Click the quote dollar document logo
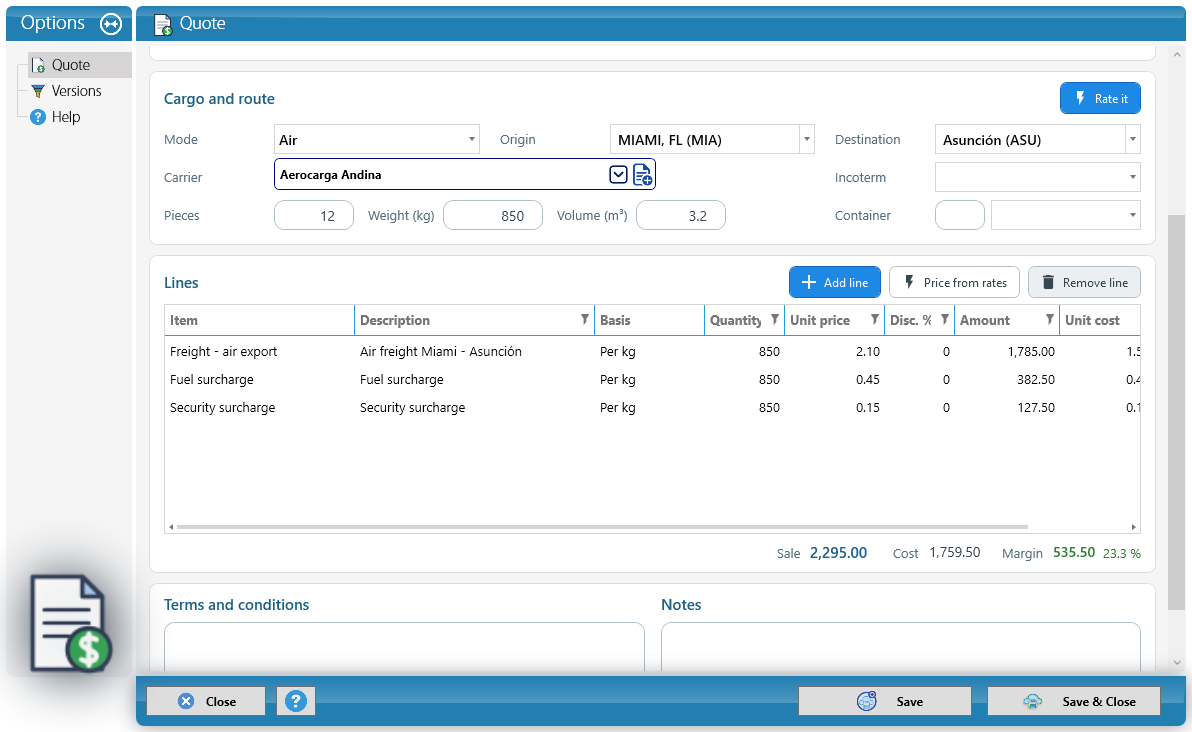The height and width of the screenshot is (732, 1192). [x=71, y=623]
